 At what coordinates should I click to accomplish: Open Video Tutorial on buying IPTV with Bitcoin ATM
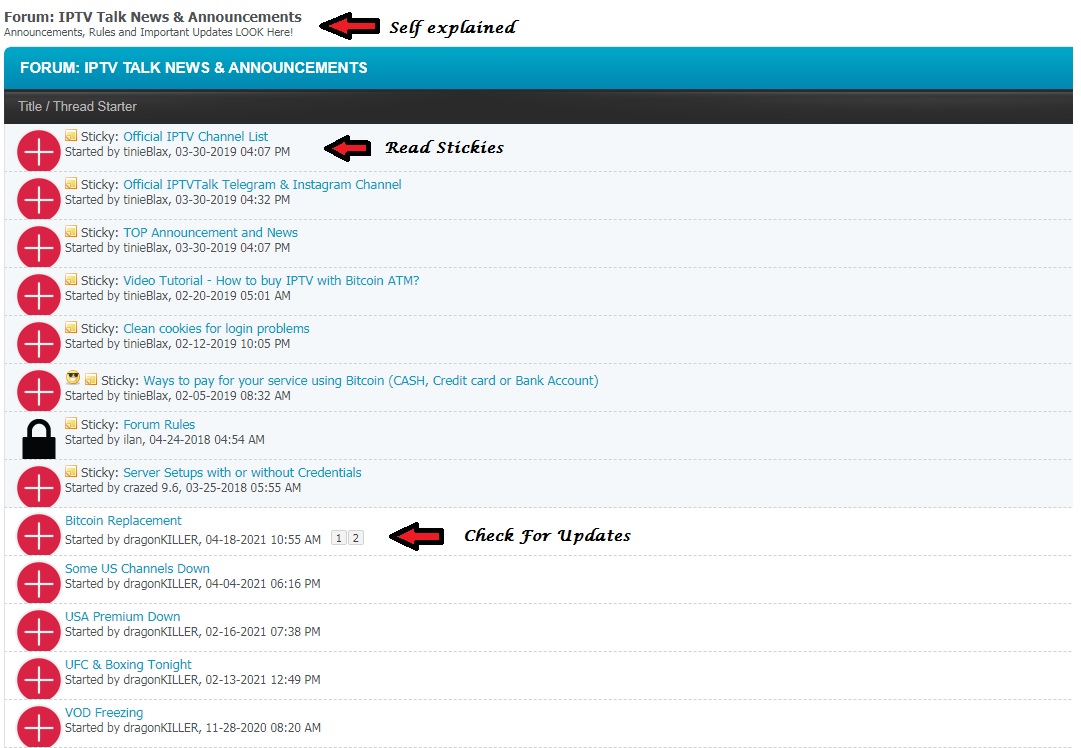click(271, 281)
